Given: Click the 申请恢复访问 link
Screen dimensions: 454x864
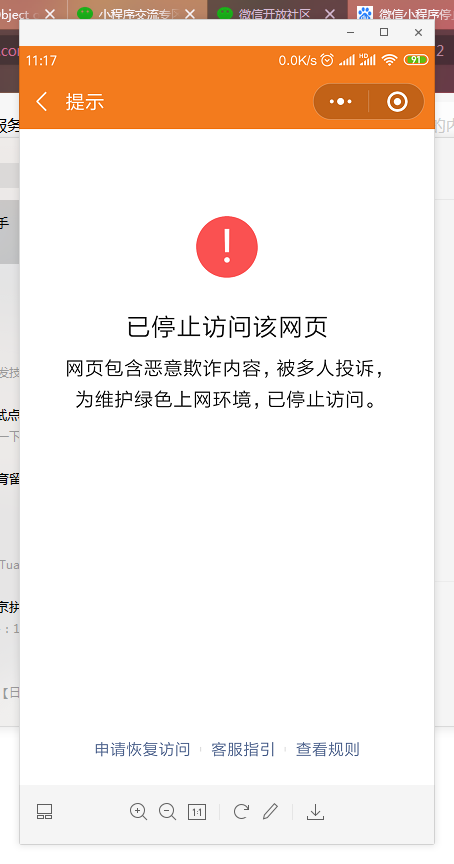Looking at the screenshot, I should tap(142, 749).
